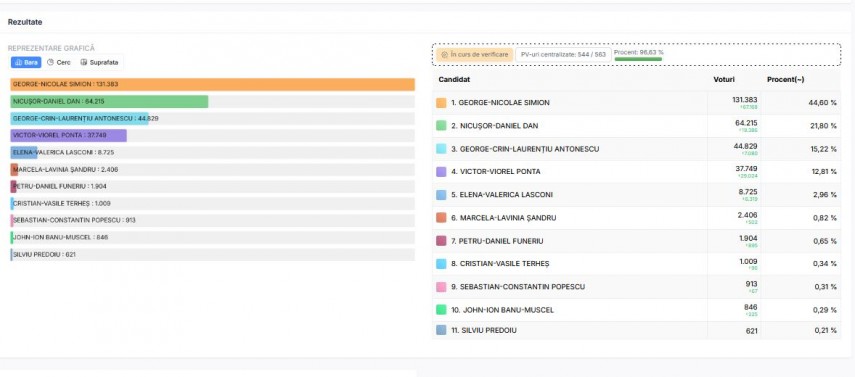Switch chart to Cerc view

(59, 63)
